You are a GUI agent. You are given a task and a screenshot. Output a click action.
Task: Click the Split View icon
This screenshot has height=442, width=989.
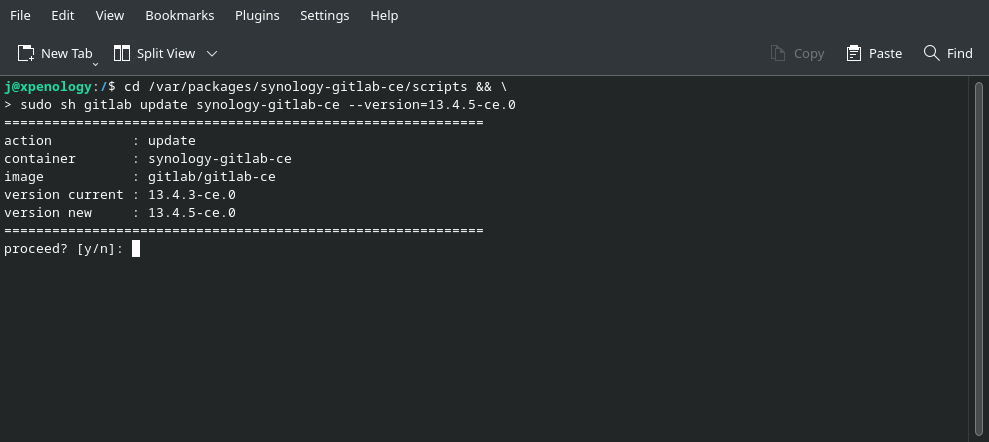tap(122, 54)
